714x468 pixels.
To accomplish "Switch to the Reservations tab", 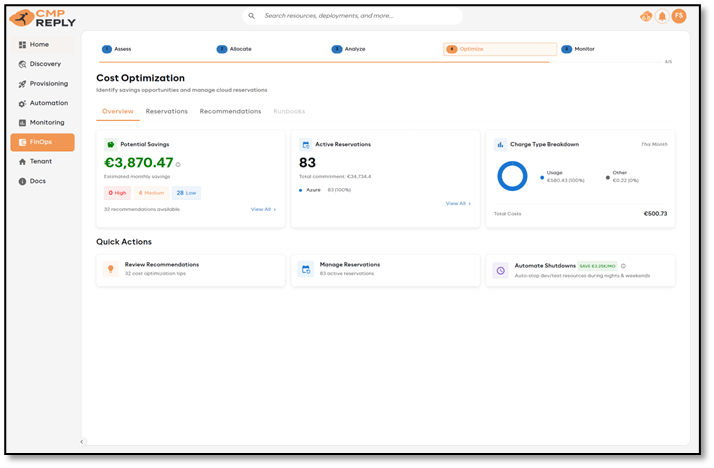I will (x=166, y=111).
